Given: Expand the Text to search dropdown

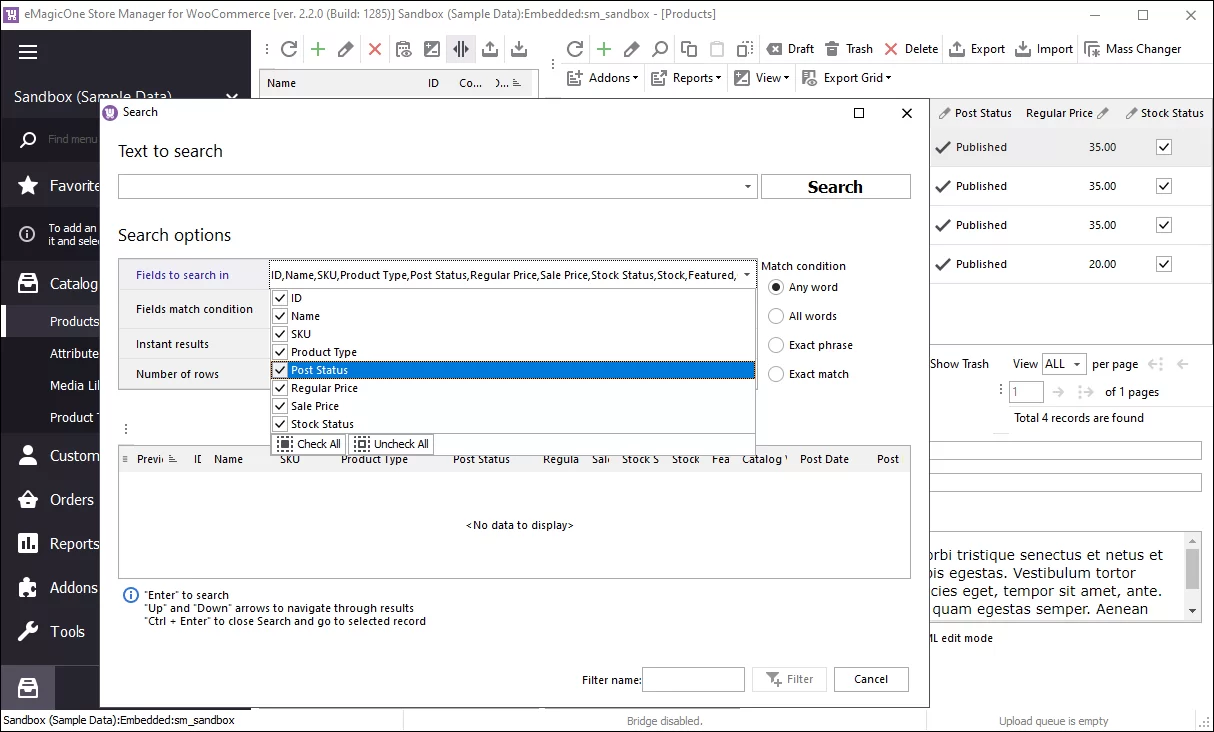Looking at the screenshot, I should pyautogui.click(x=747, y=186).
